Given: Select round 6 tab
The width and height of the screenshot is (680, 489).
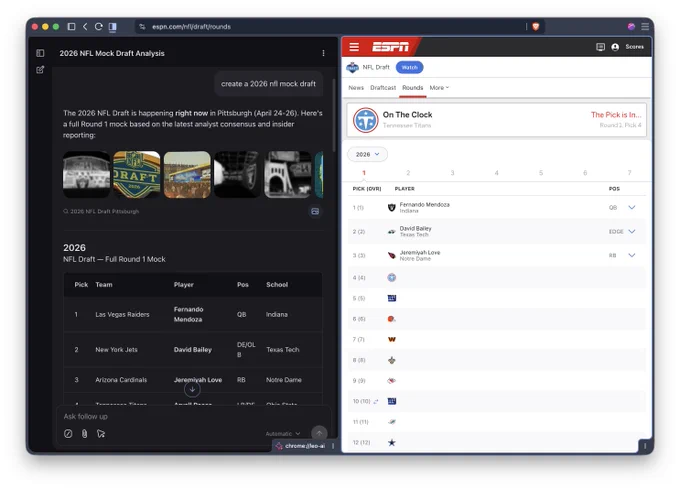Looking at the screenshot, I should 585,173.
